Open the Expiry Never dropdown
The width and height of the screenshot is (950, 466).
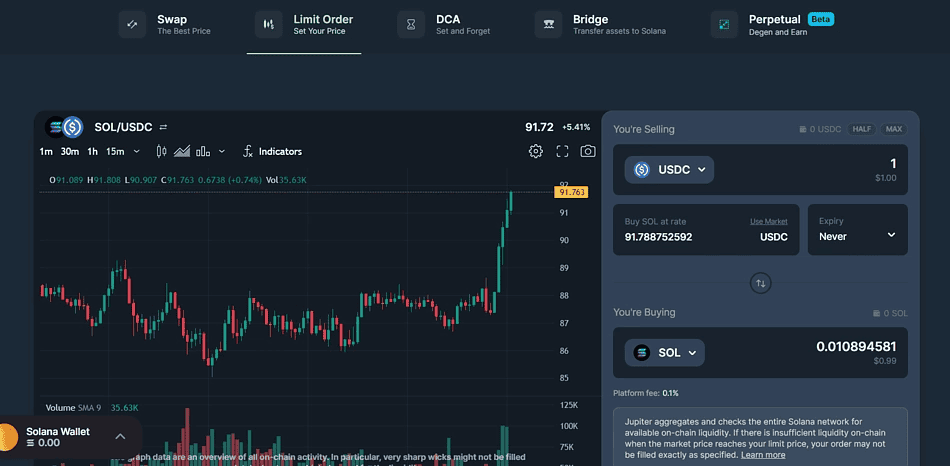857,230
